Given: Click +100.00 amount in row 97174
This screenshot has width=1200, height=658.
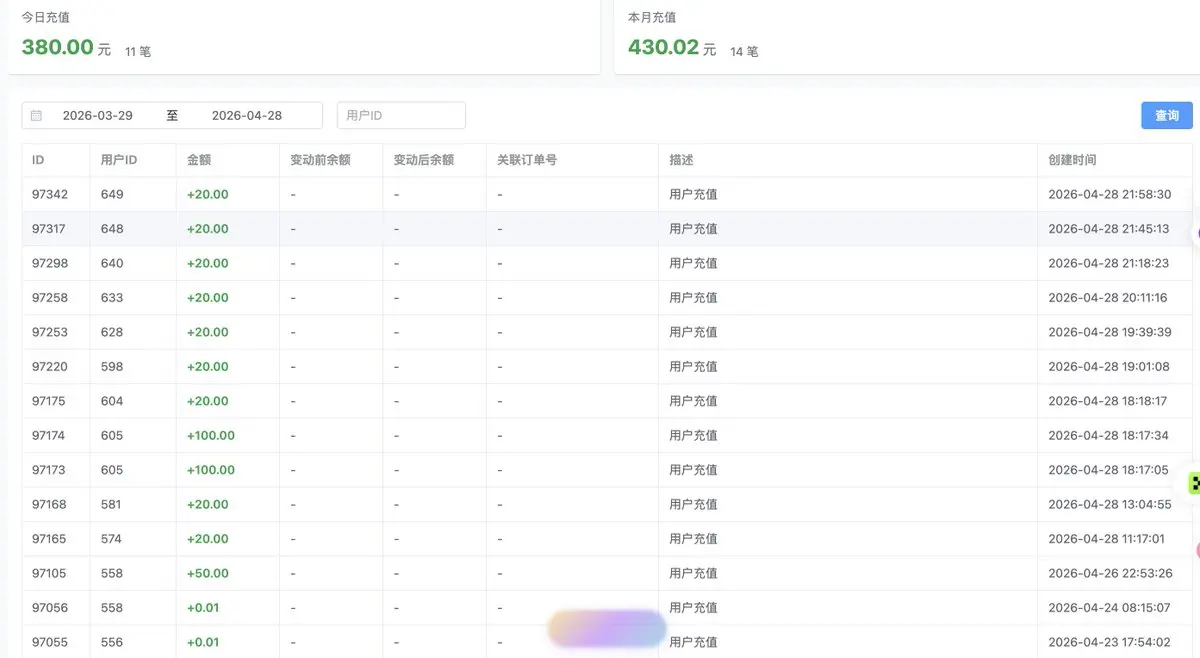Looking at the screenshot, I should [211, 436].
